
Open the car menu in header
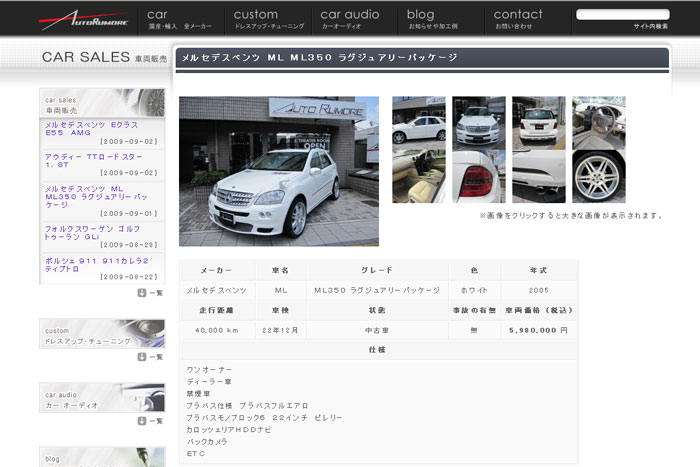pyautogui.click(x=180, y=20)
